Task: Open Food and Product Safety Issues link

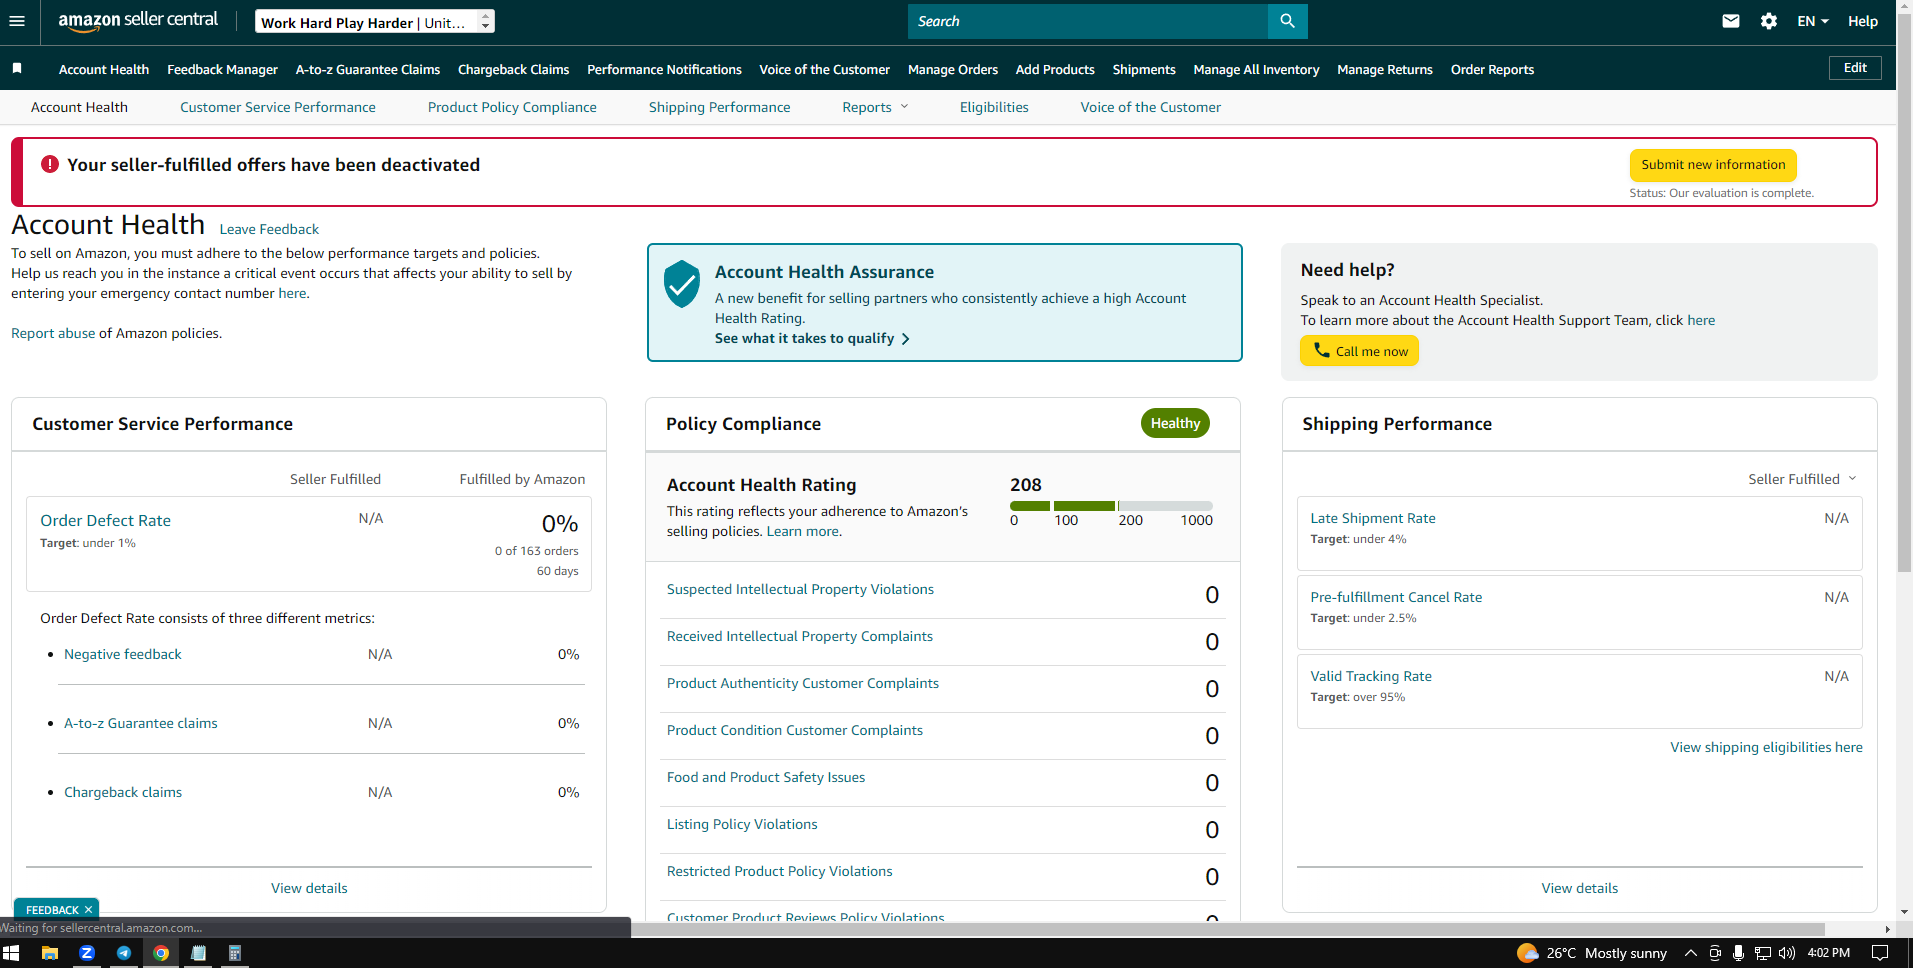Action: (766, 777)
